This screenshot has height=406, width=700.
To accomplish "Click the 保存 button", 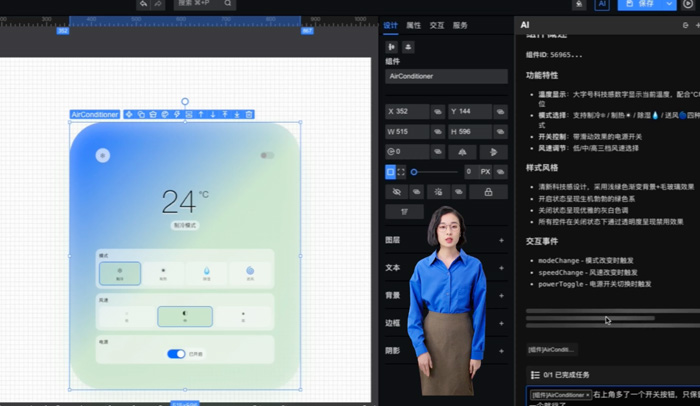I will click(640, 5).
